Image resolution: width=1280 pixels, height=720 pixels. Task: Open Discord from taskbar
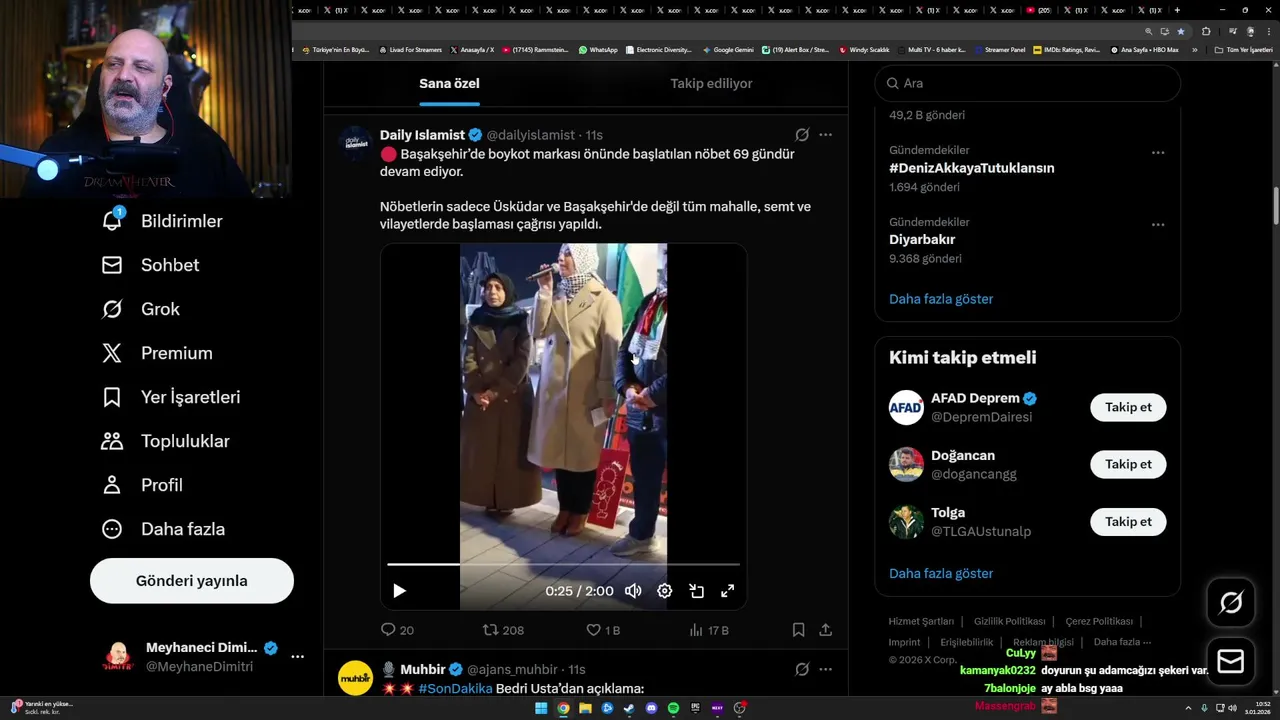651,708
